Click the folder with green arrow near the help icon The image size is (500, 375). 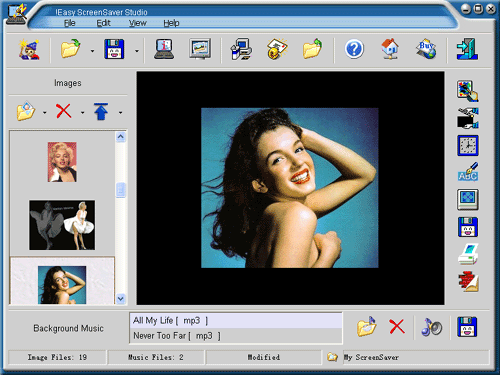(x=313, y=48)
